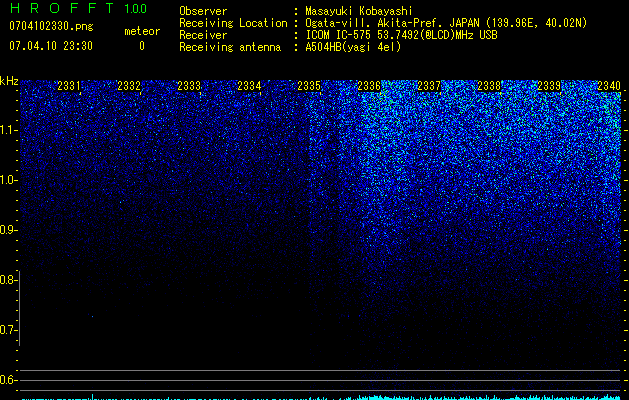
Task: Click the 0.7 frequency axis label
Action: [8, 330]
